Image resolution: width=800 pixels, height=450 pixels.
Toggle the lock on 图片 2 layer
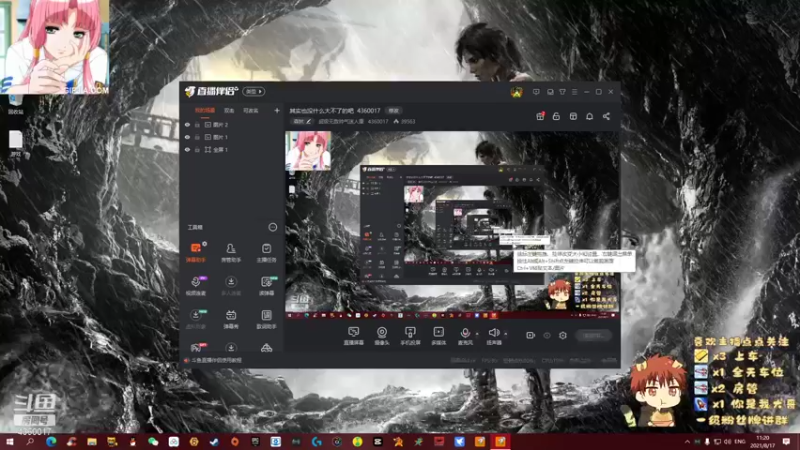197,124
